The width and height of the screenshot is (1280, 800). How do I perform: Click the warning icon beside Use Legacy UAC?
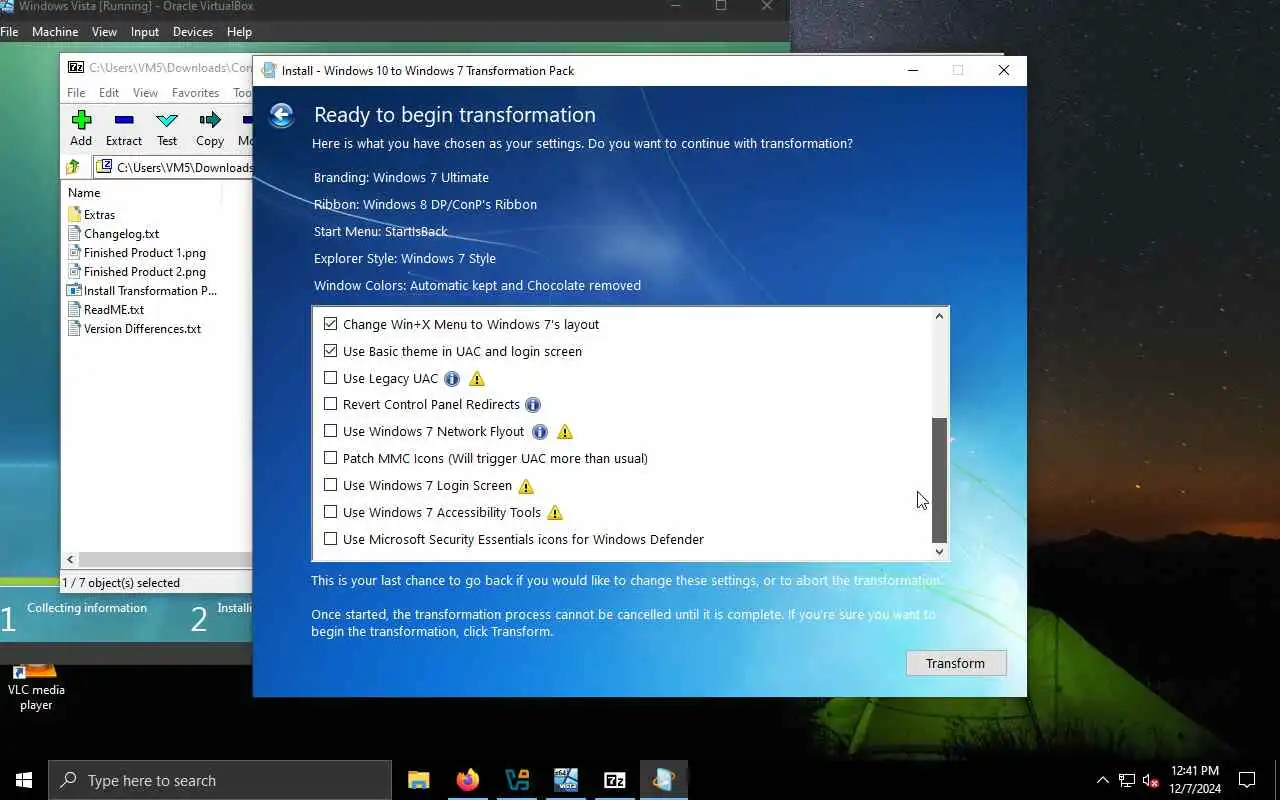click(477, 378)
